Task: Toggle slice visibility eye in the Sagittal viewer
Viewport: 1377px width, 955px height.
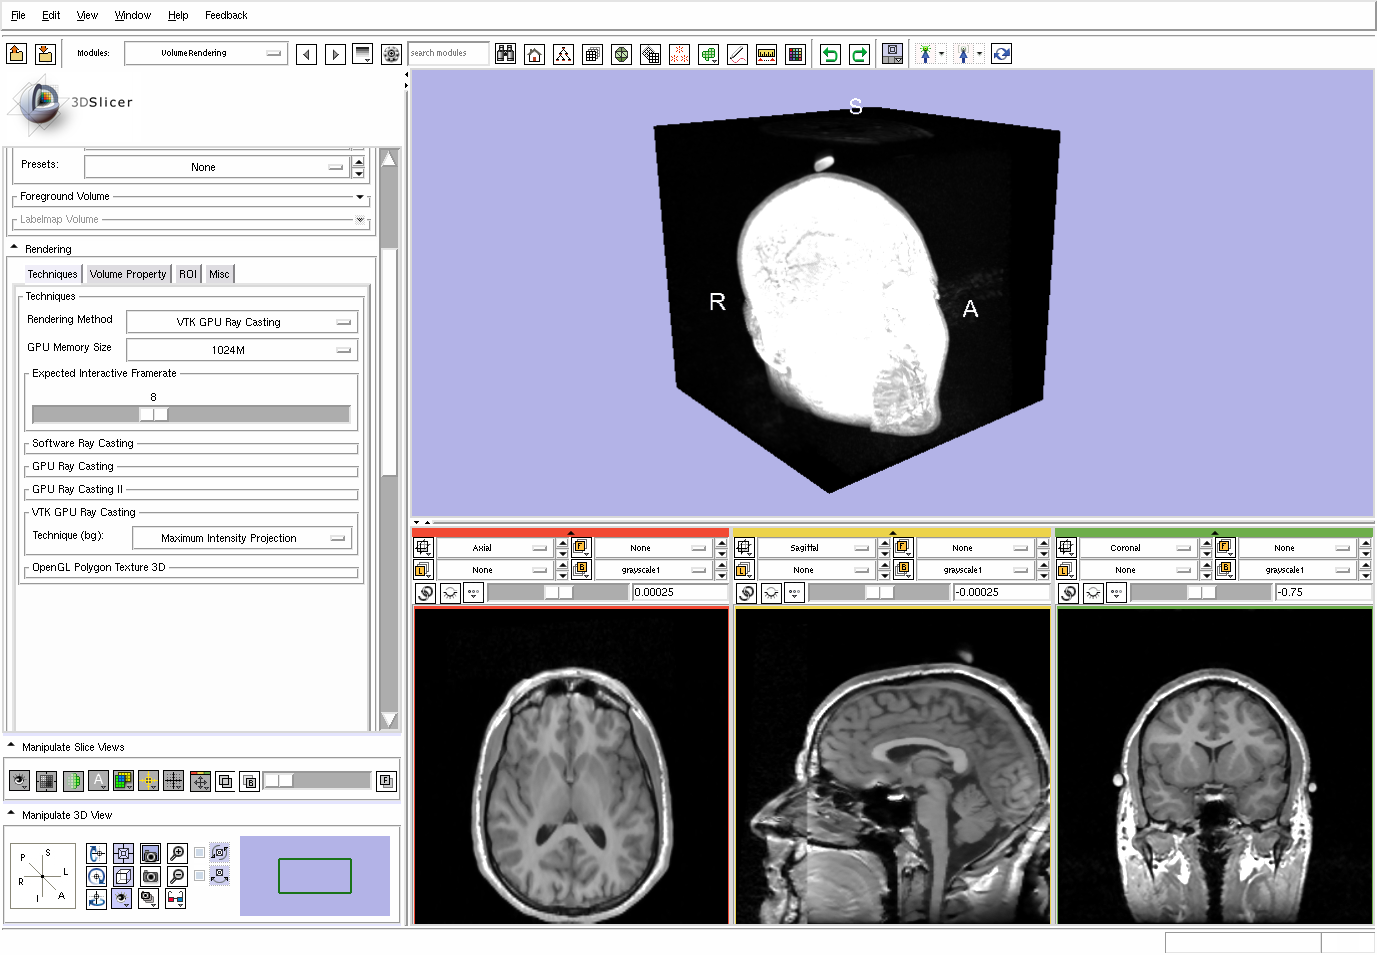Action: (772, 593)
